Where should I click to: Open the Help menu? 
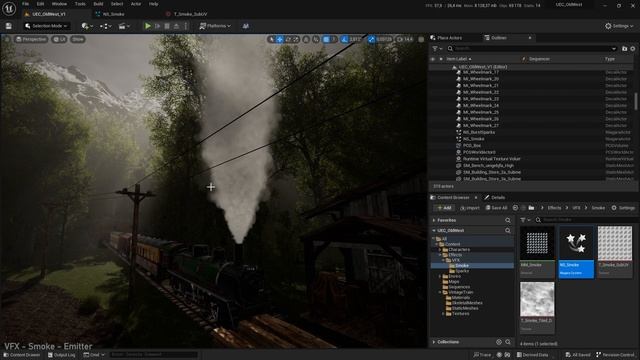coord(153,4)
